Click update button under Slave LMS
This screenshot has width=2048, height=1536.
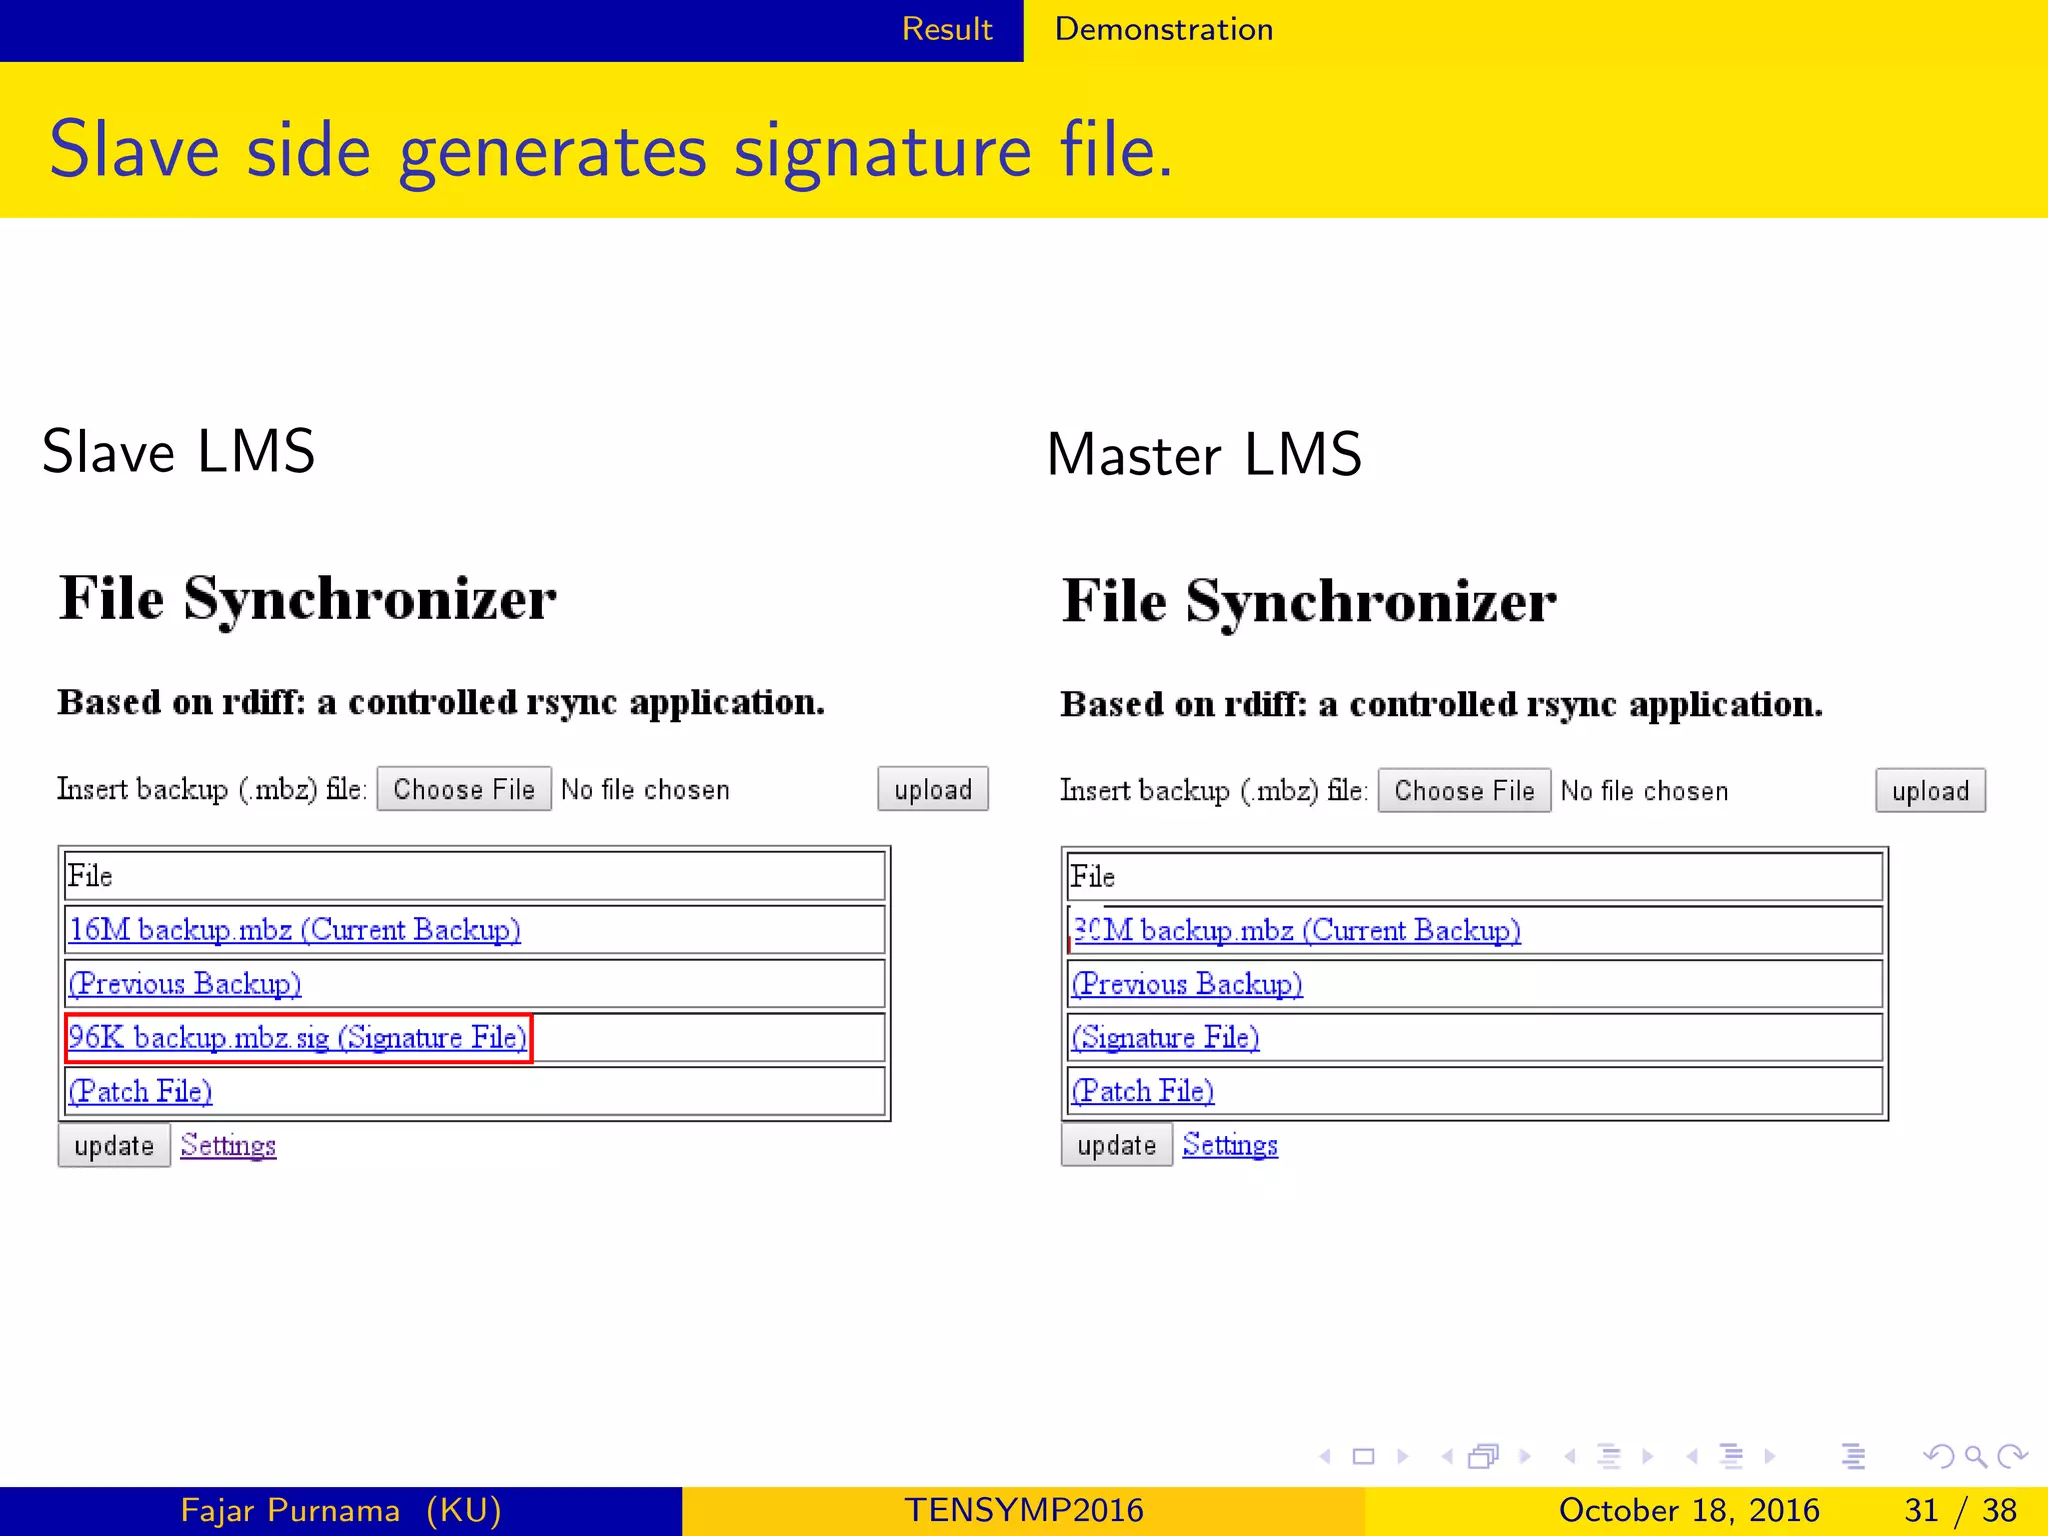114,1145
